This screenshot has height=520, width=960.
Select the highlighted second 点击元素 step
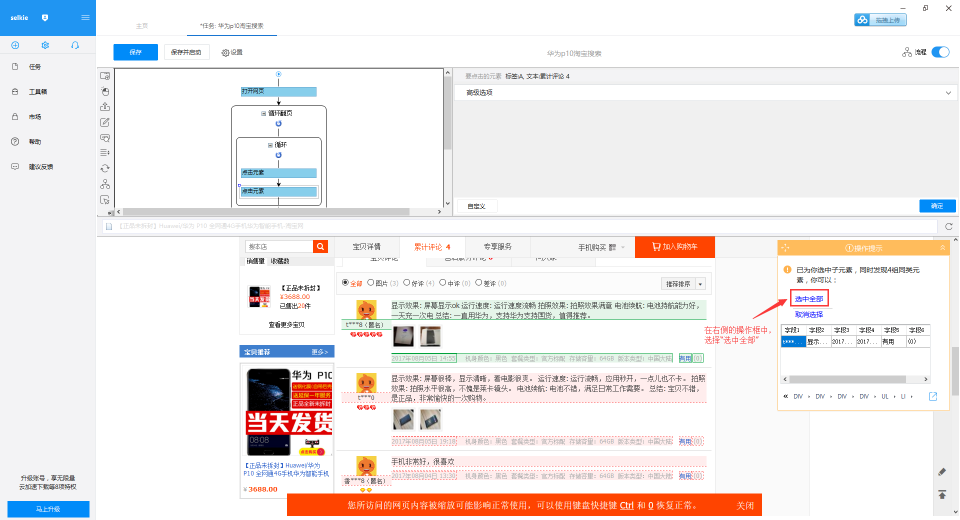click(279, 191)
